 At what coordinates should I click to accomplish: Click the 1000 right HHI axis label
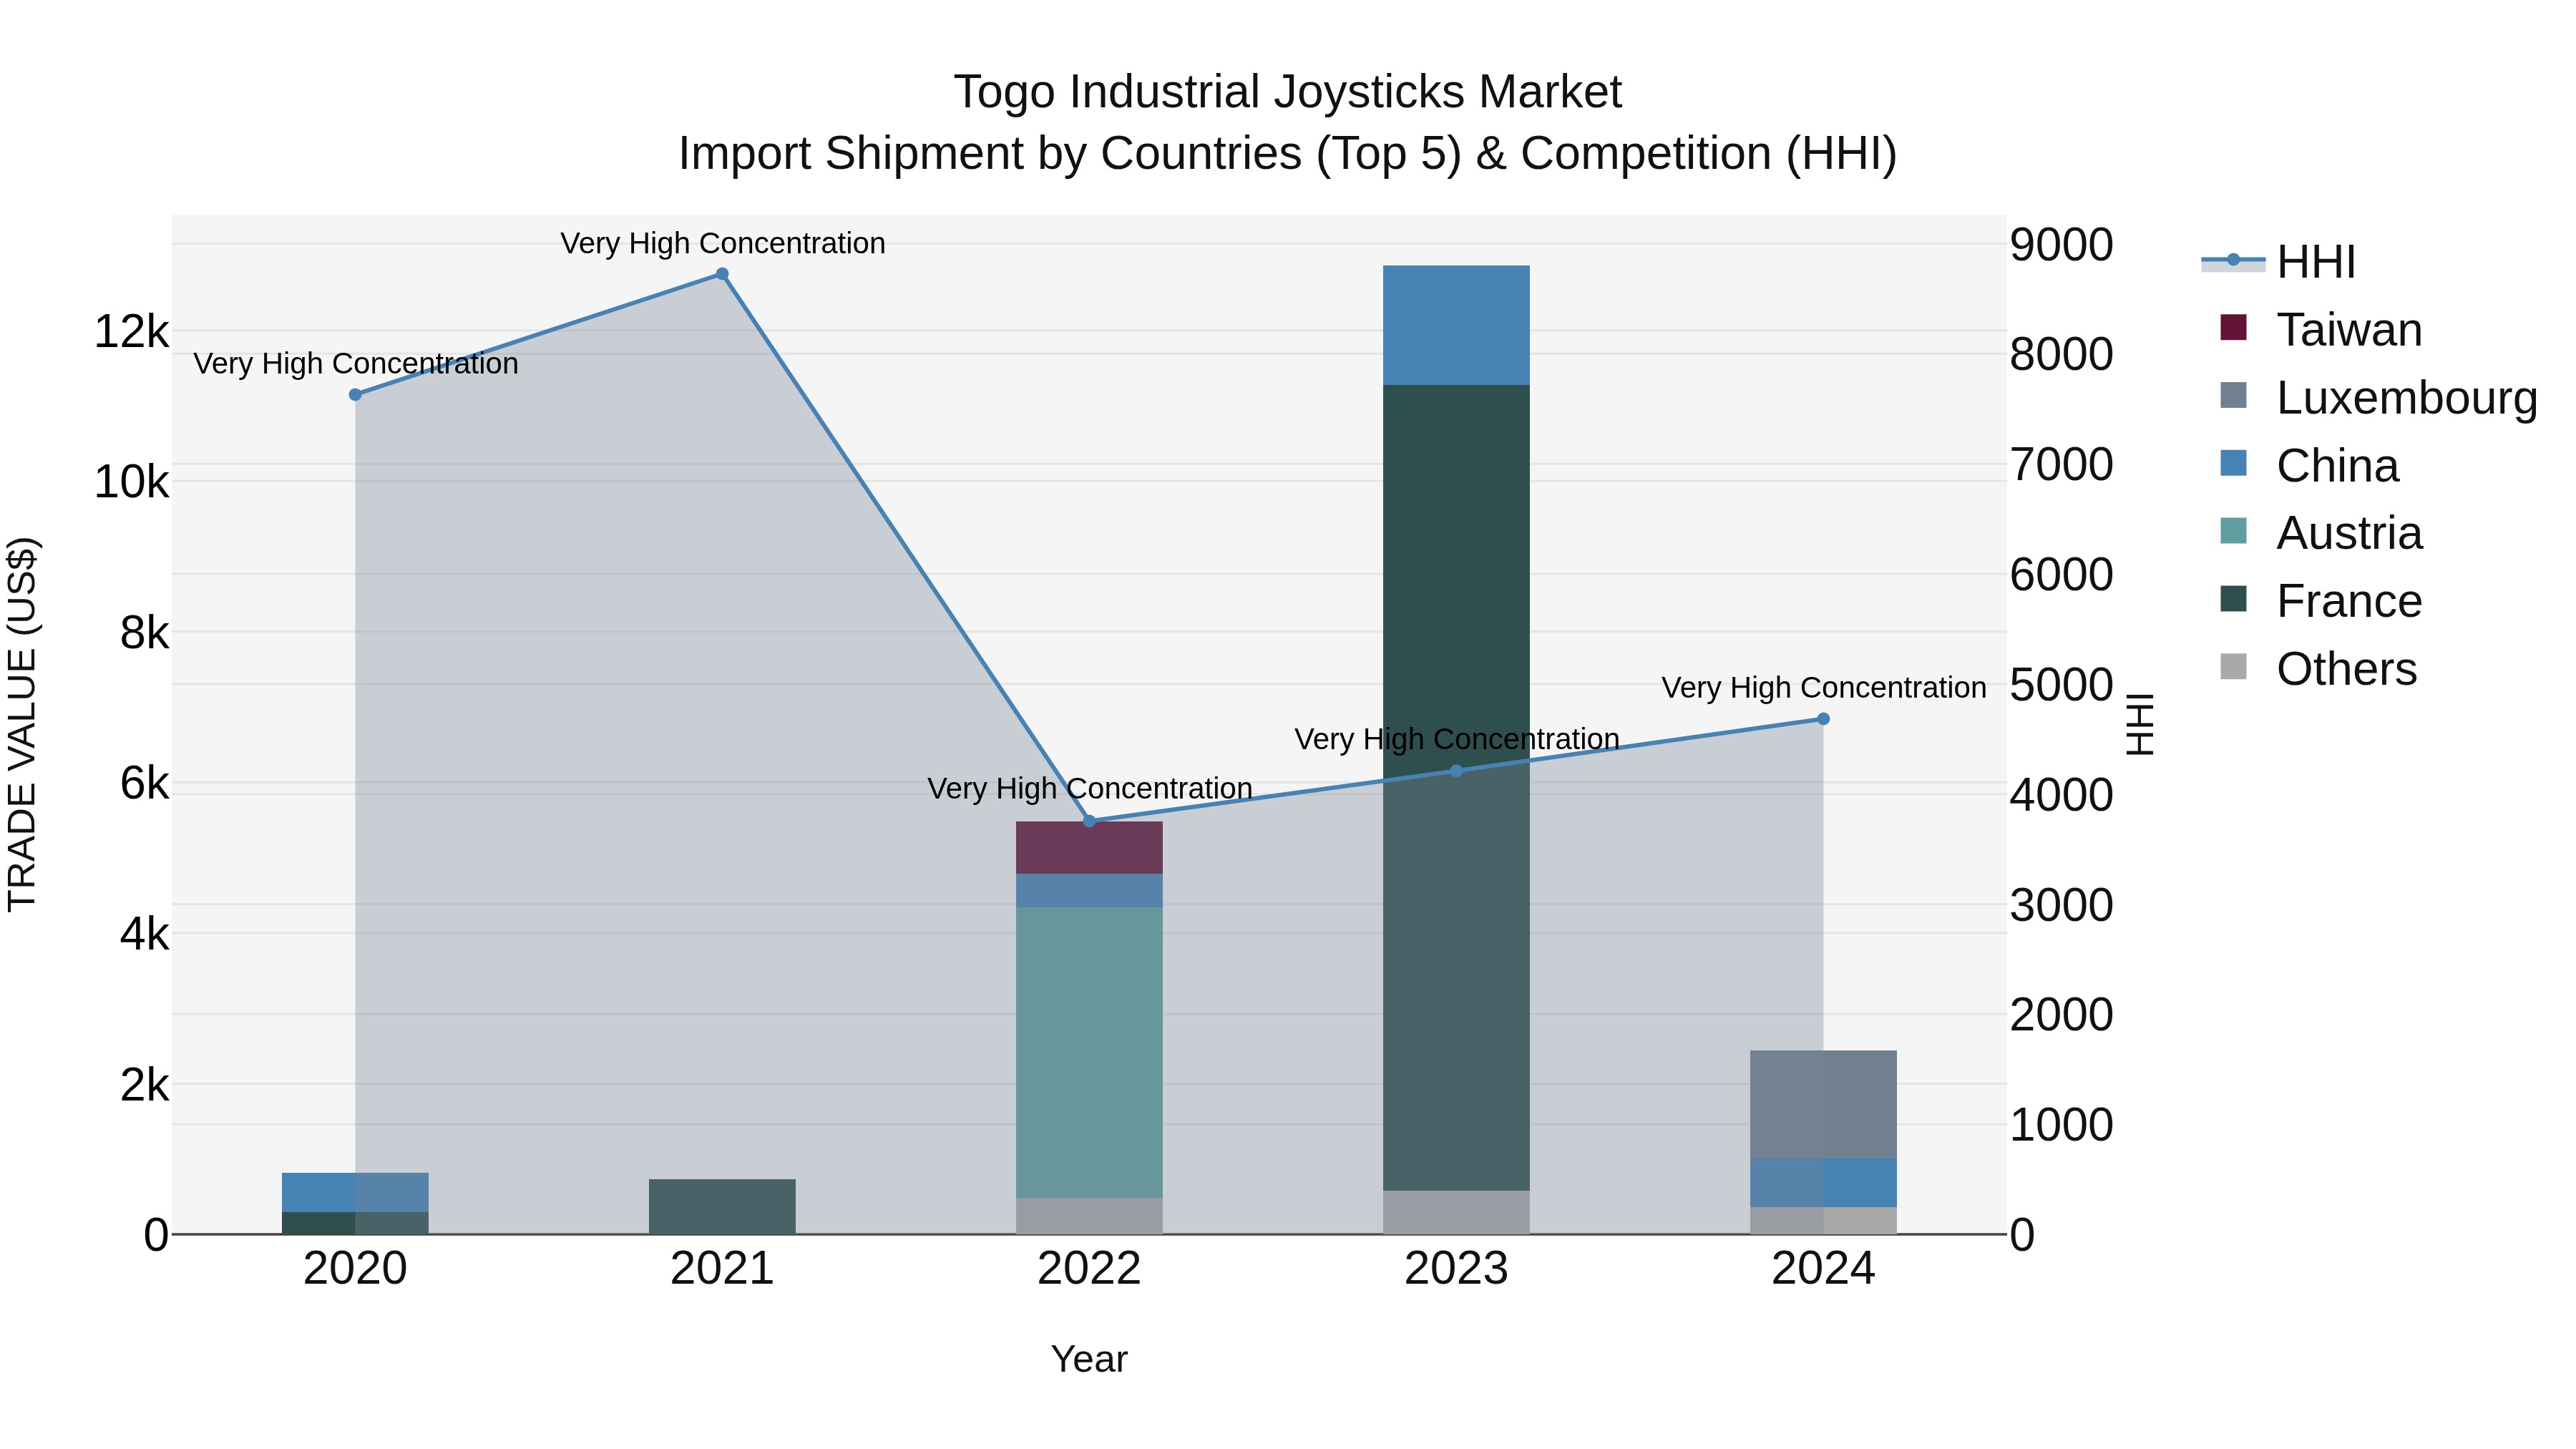point(2061,1125)
